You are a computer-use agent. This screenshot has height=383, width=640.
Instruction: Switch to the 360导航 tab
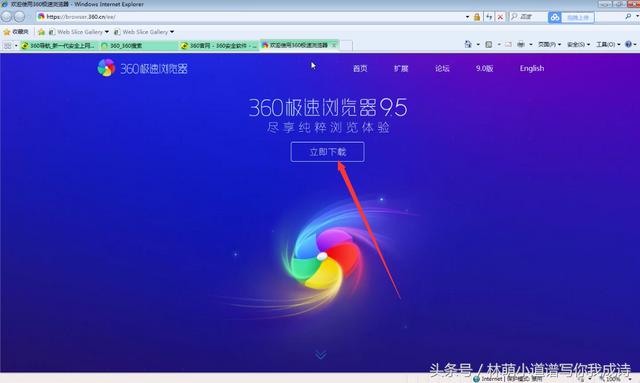pyautogui.click(x=58, y=46)
